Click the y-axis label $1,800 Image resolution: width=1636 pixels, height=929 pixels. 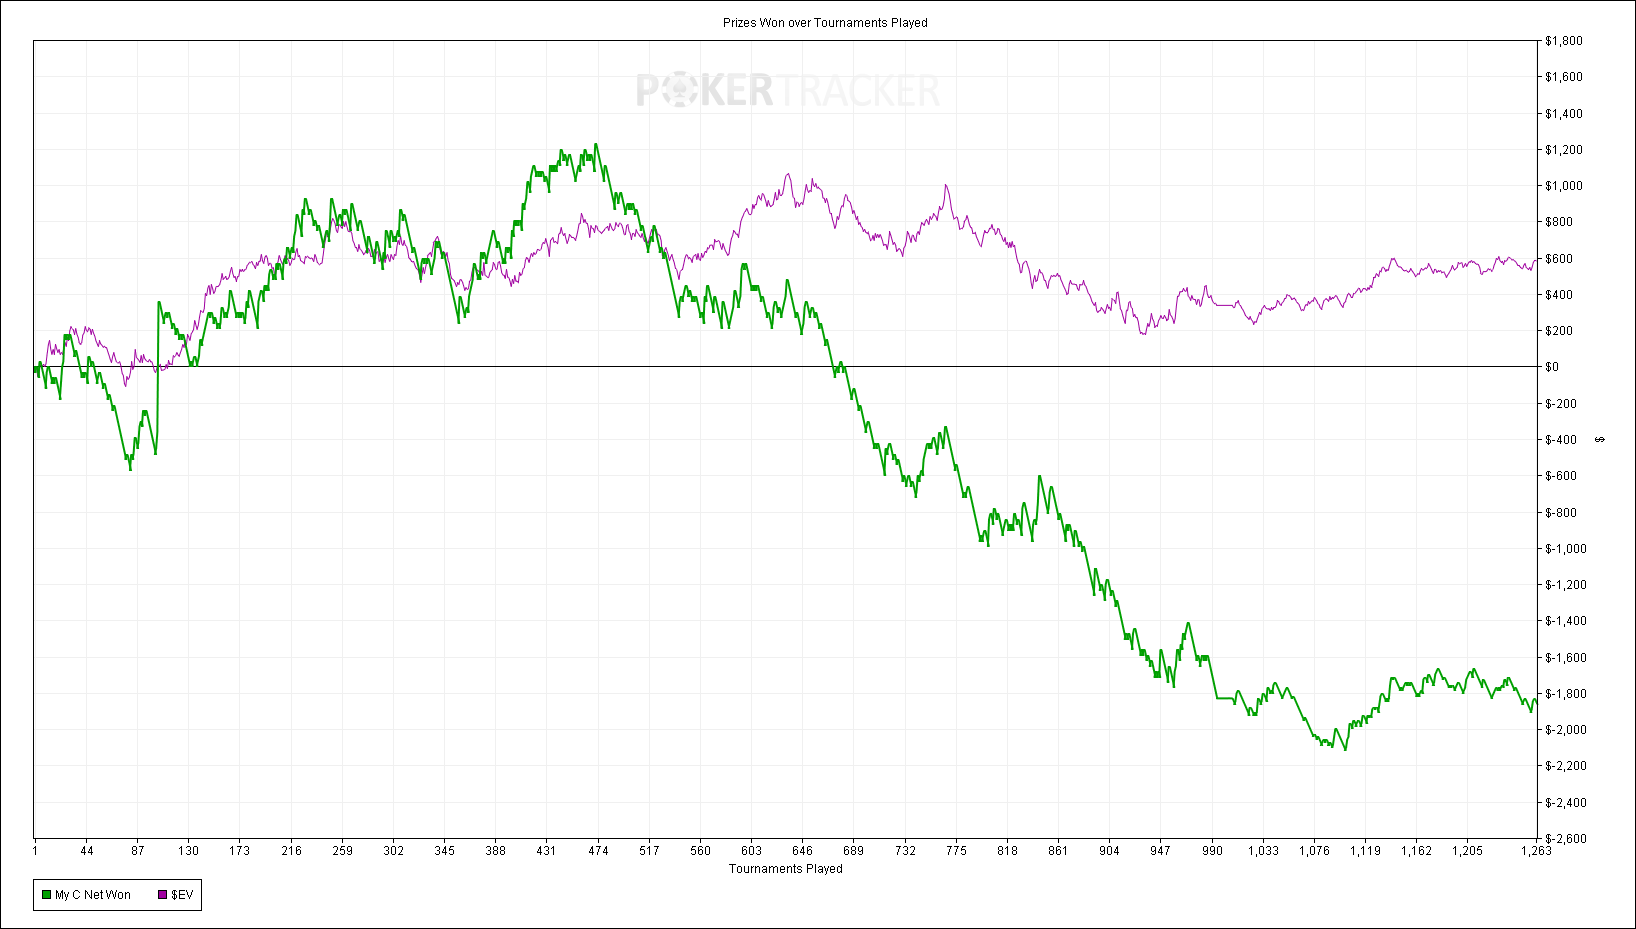click(x=1564, y=41)
